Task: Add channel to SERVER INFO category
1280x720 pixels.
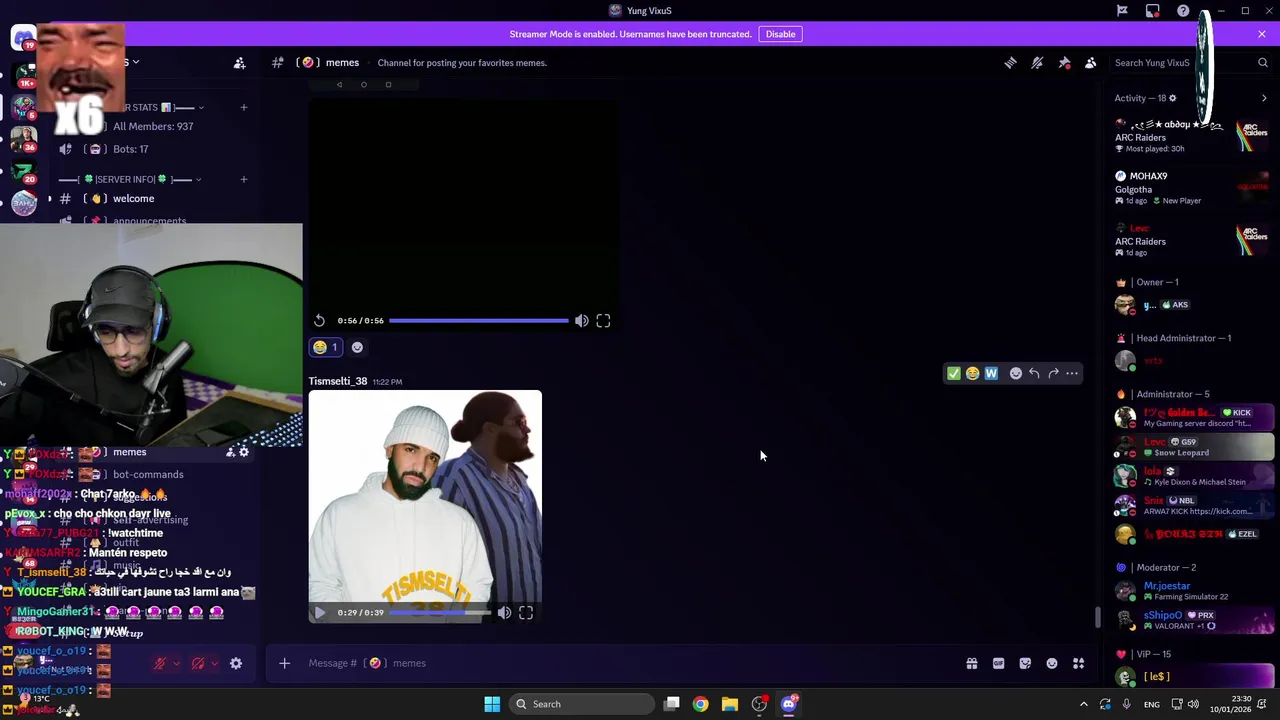Action: [x=243, y=179]
